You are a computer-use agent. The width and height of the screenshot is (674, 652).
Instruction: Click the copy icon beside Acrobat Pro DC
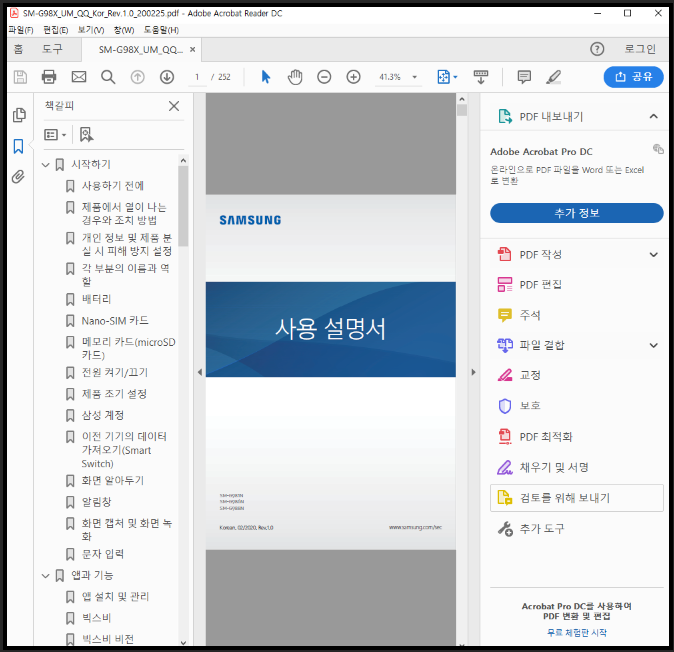coord(658,149)
